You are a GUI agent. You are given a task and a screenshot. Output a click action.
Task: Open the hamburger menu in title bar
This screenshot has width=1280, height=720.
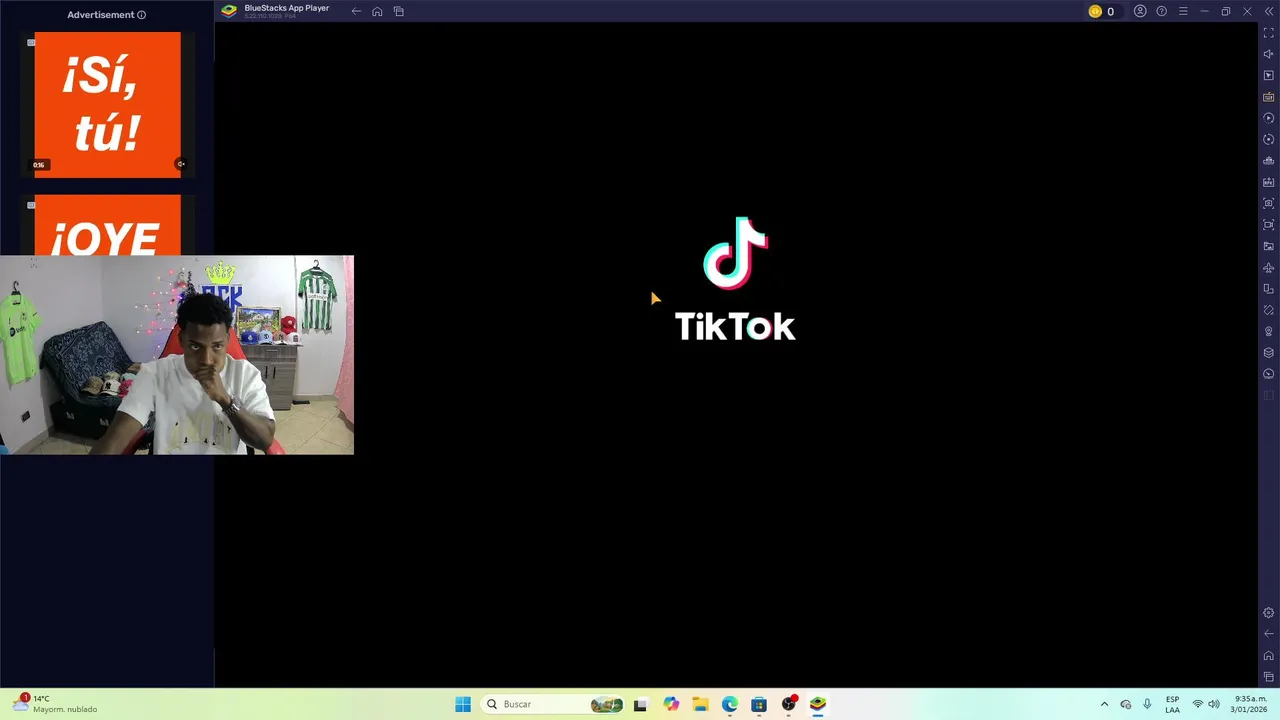click(1183, 11)
